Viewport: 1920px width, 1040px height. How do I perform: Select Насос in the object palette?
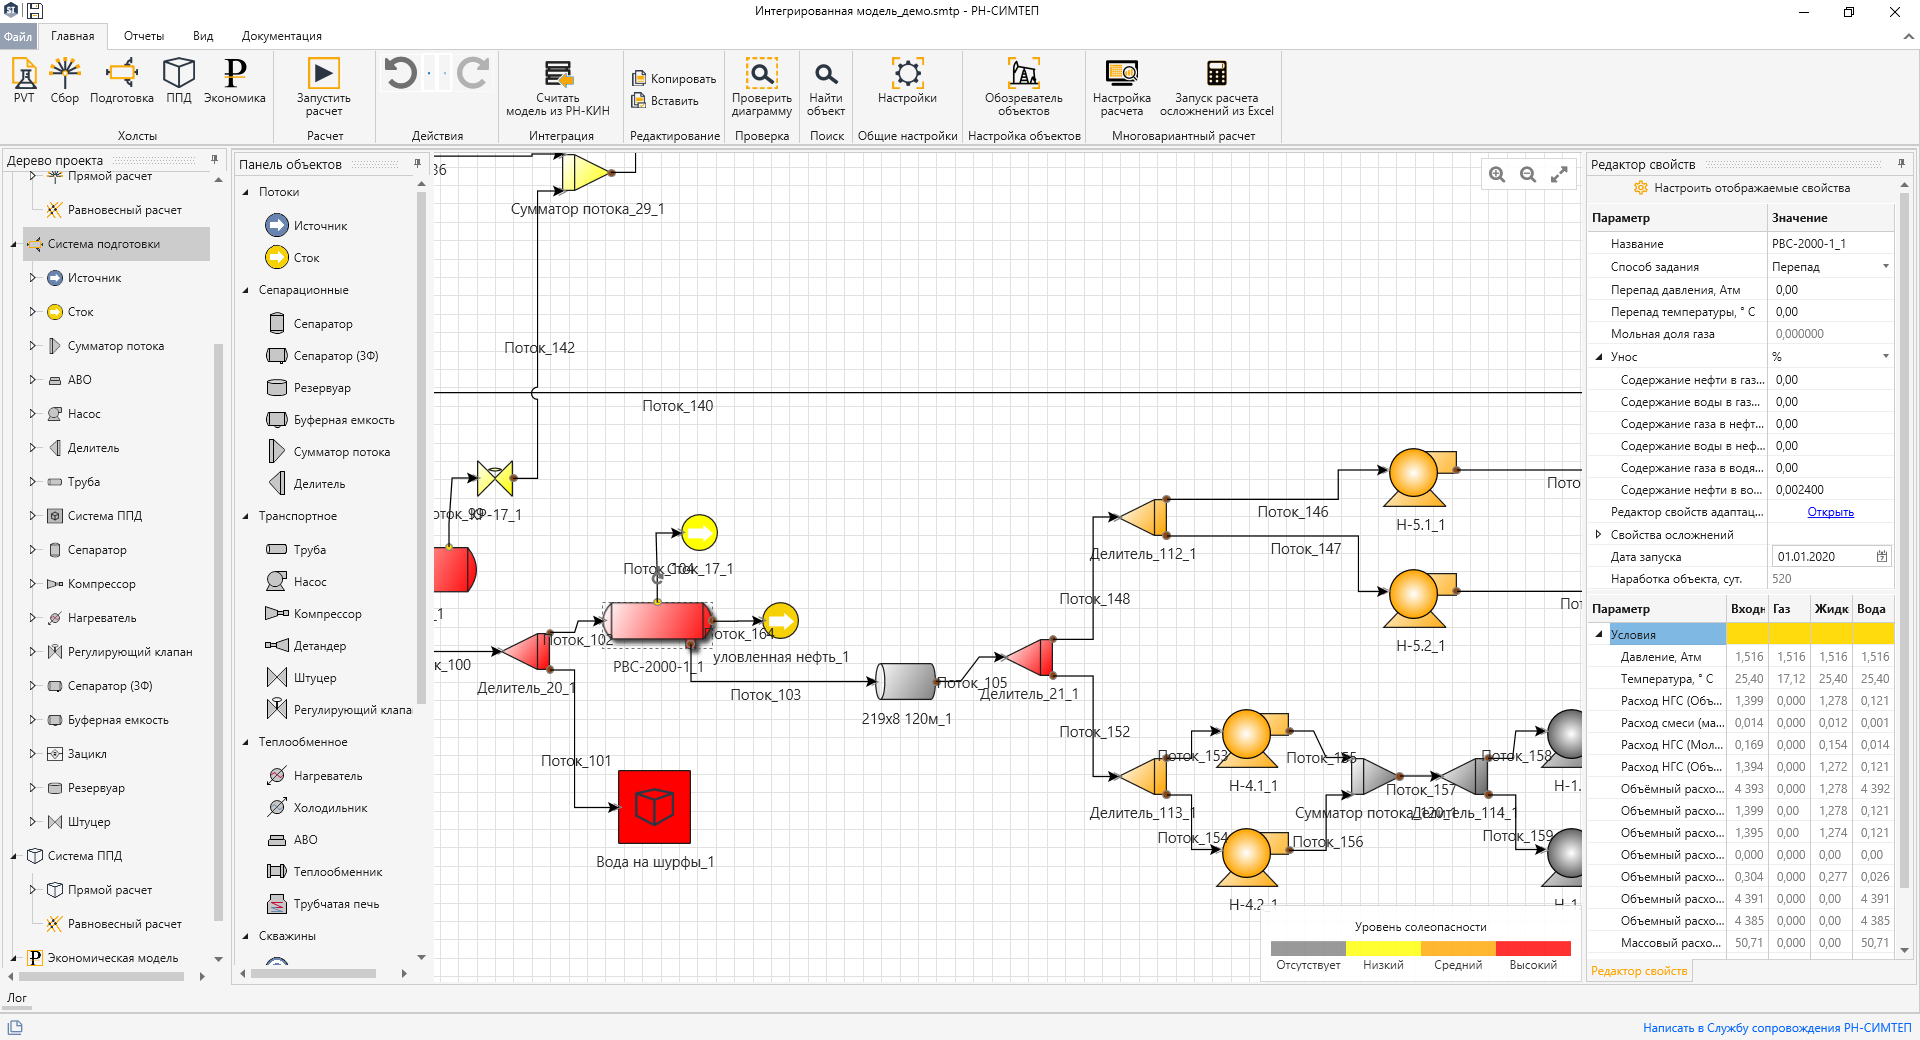tap(296, 582)
